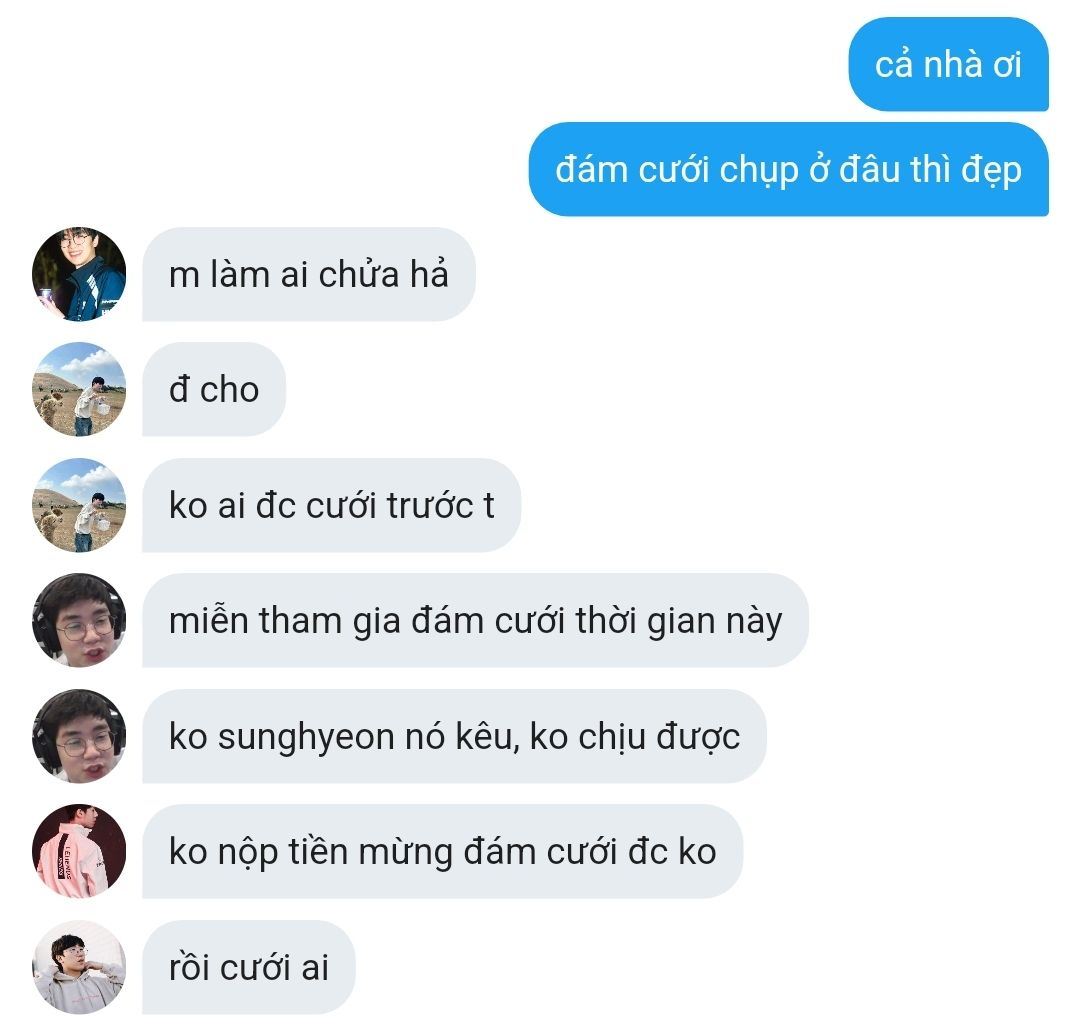Tap the avatar beside 'ko ai đc cưới trước t'
This screenshot has height=1022, width=1080.
79,505
